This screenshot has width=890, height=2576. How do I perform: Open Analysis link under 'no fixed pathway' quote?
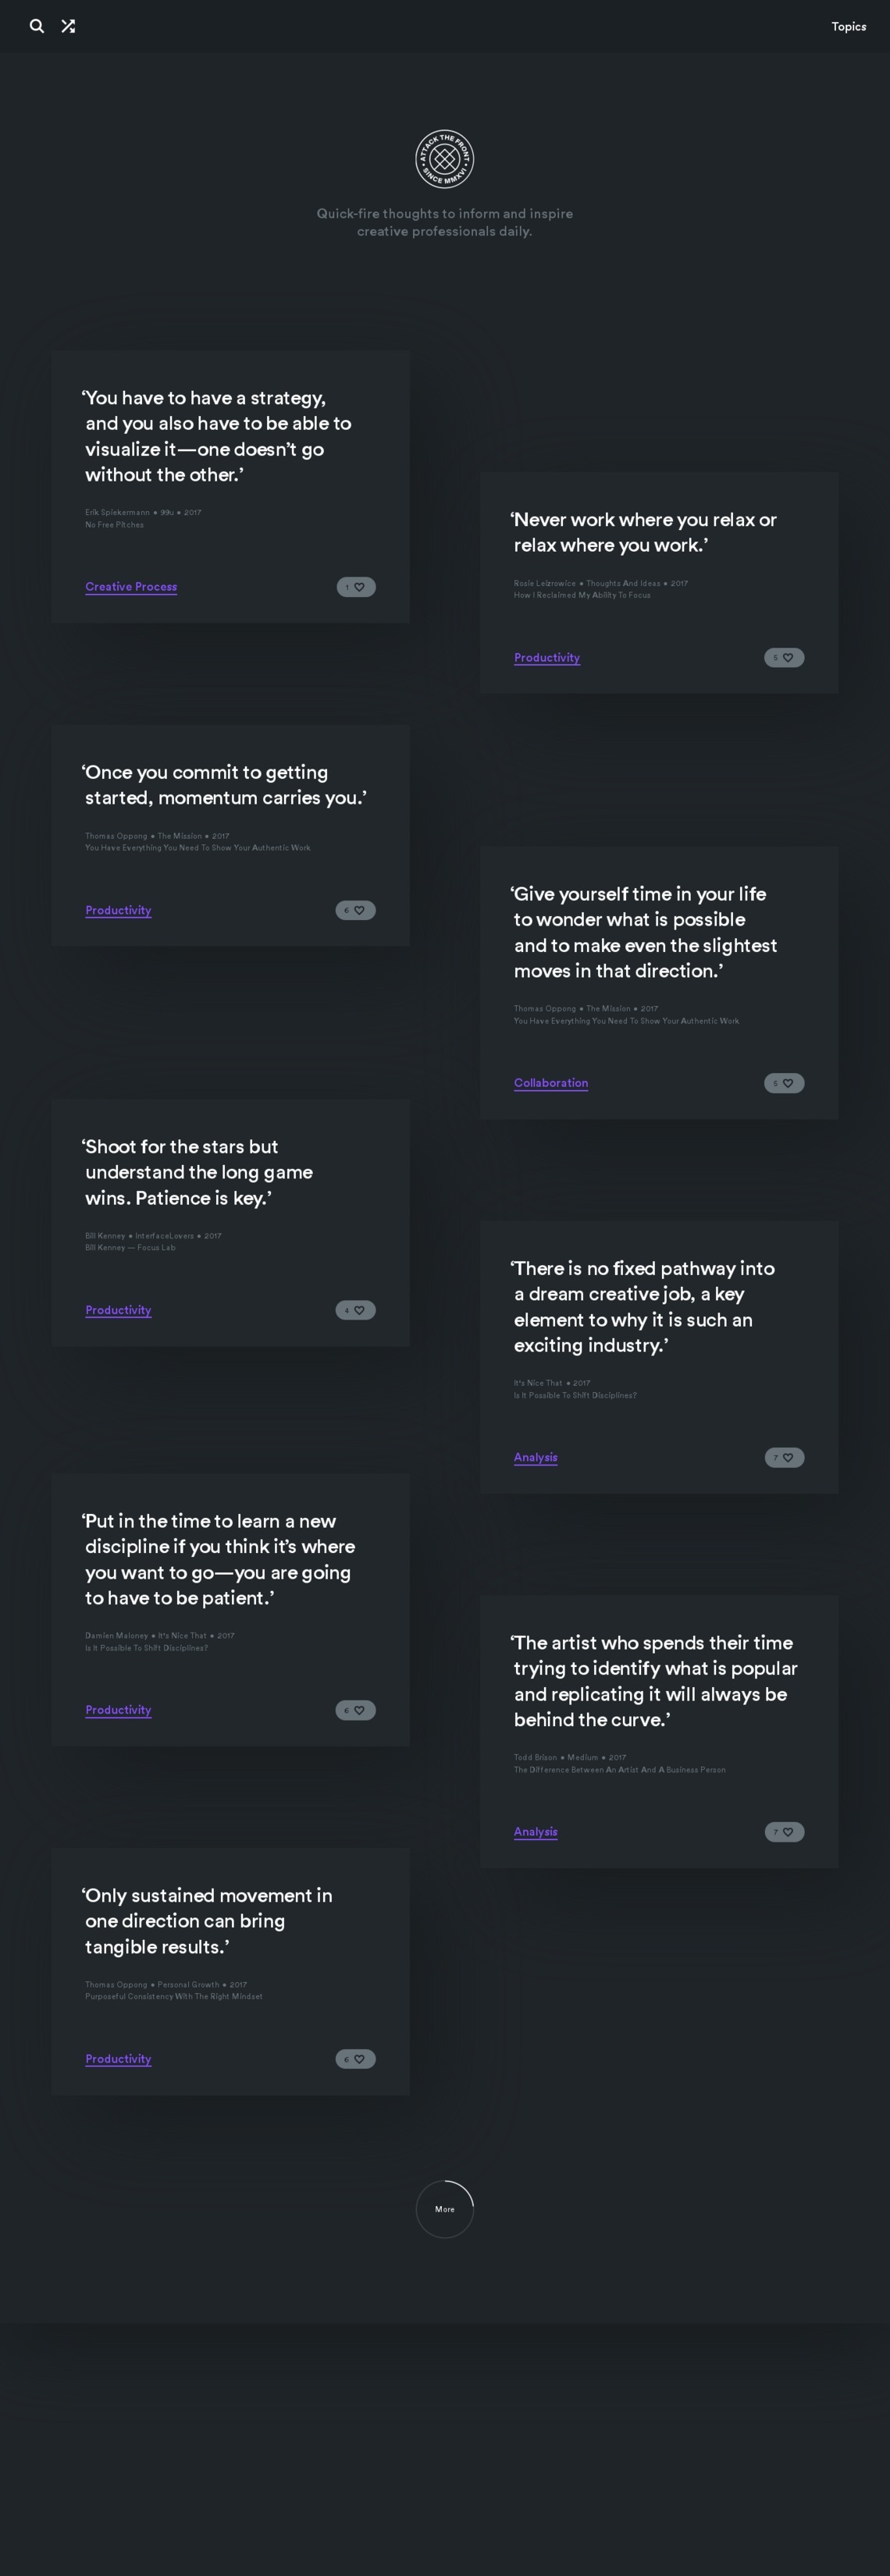click(x=536, y=1458)
